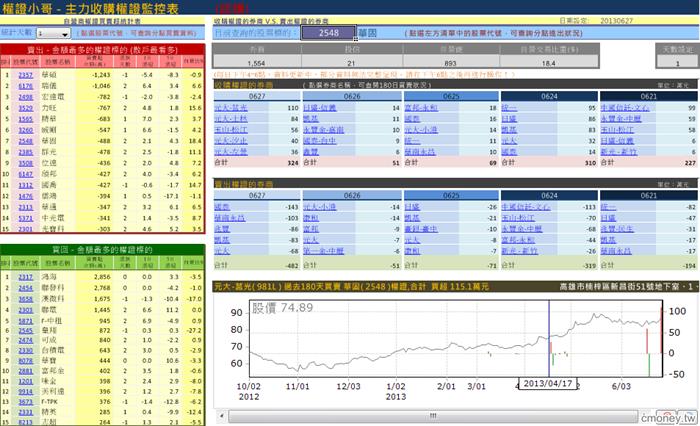
Task: Open stock code 1476 link
Action: coord(25,196)
